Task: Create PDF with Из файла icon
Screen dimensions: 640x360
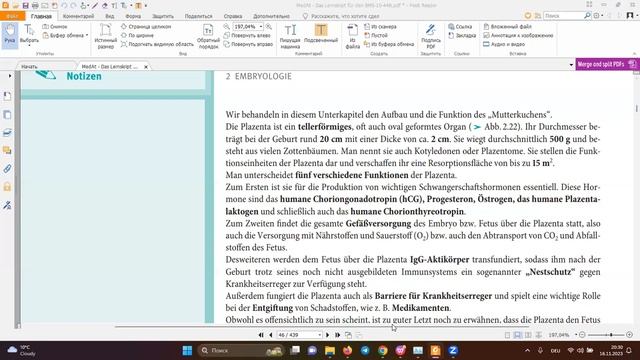Action: pos(352,36)
